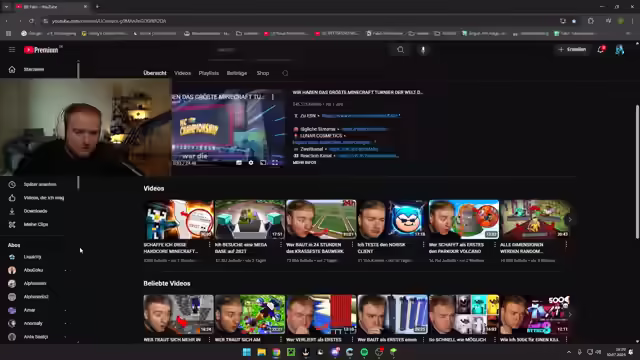Image resolution: width=640 pixels, height=360 pixels.
Task: Toggle miniplayer mode in the featured player
Action: pos(263,162)
